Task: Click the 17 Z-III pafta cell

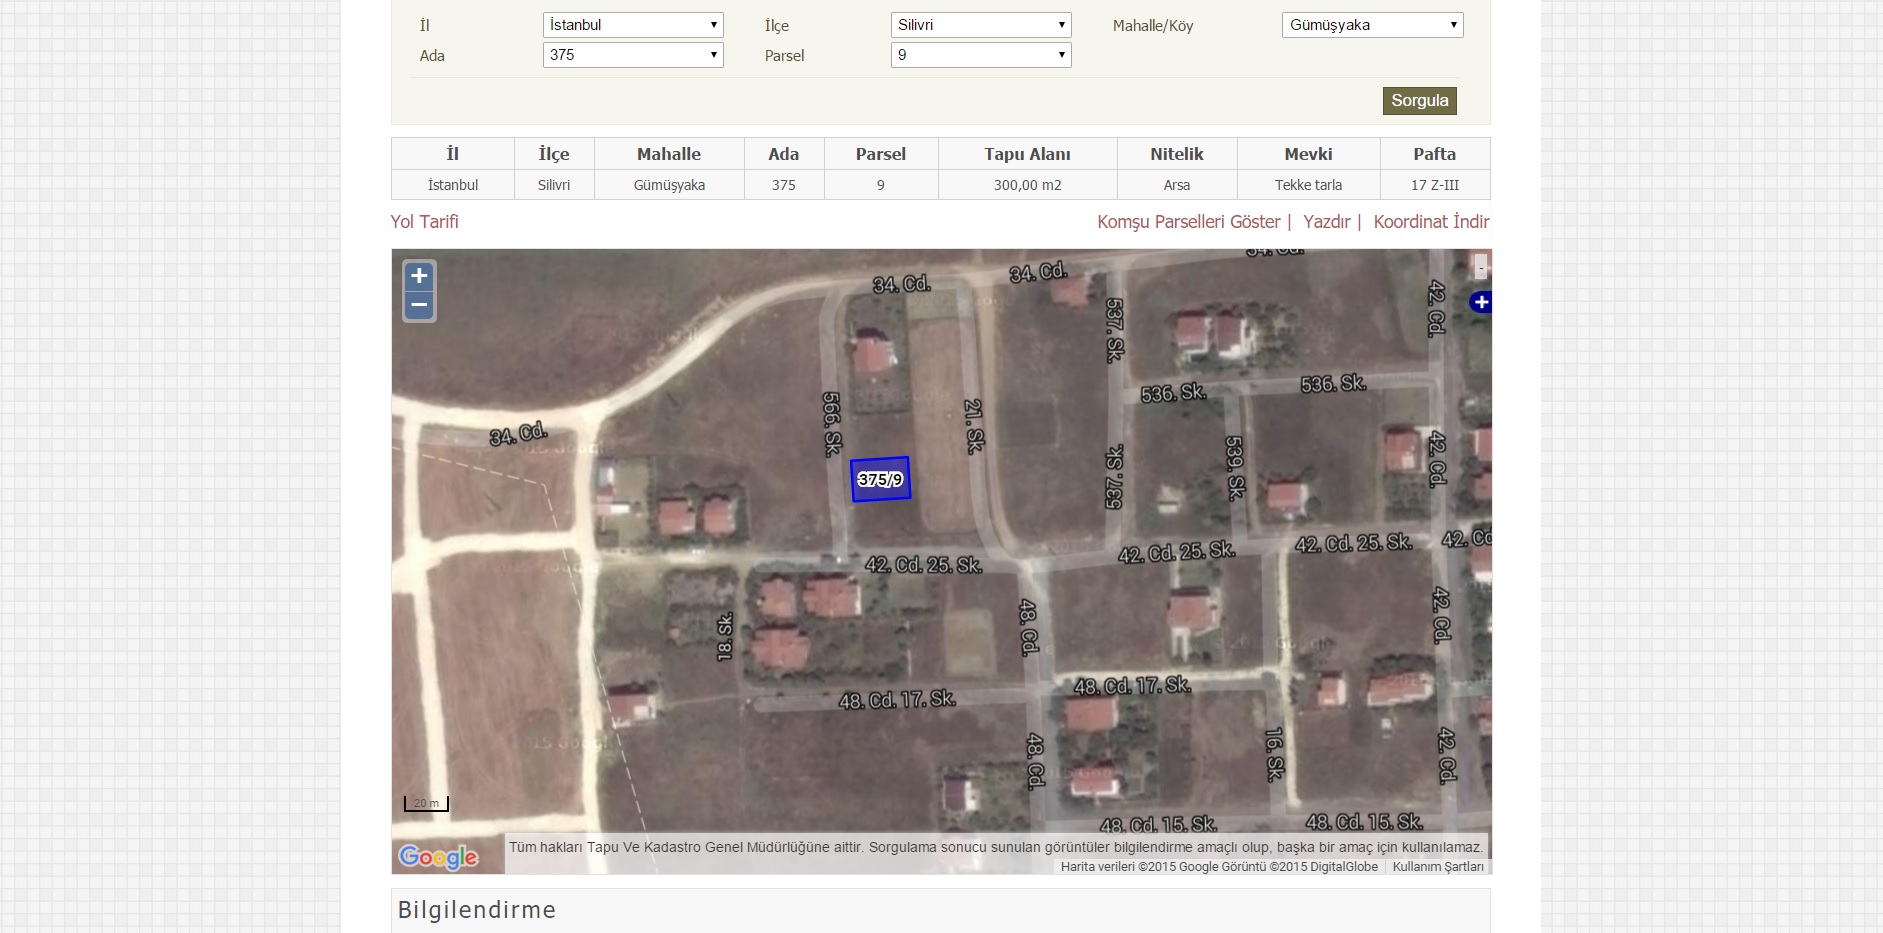Action: 1435,185
